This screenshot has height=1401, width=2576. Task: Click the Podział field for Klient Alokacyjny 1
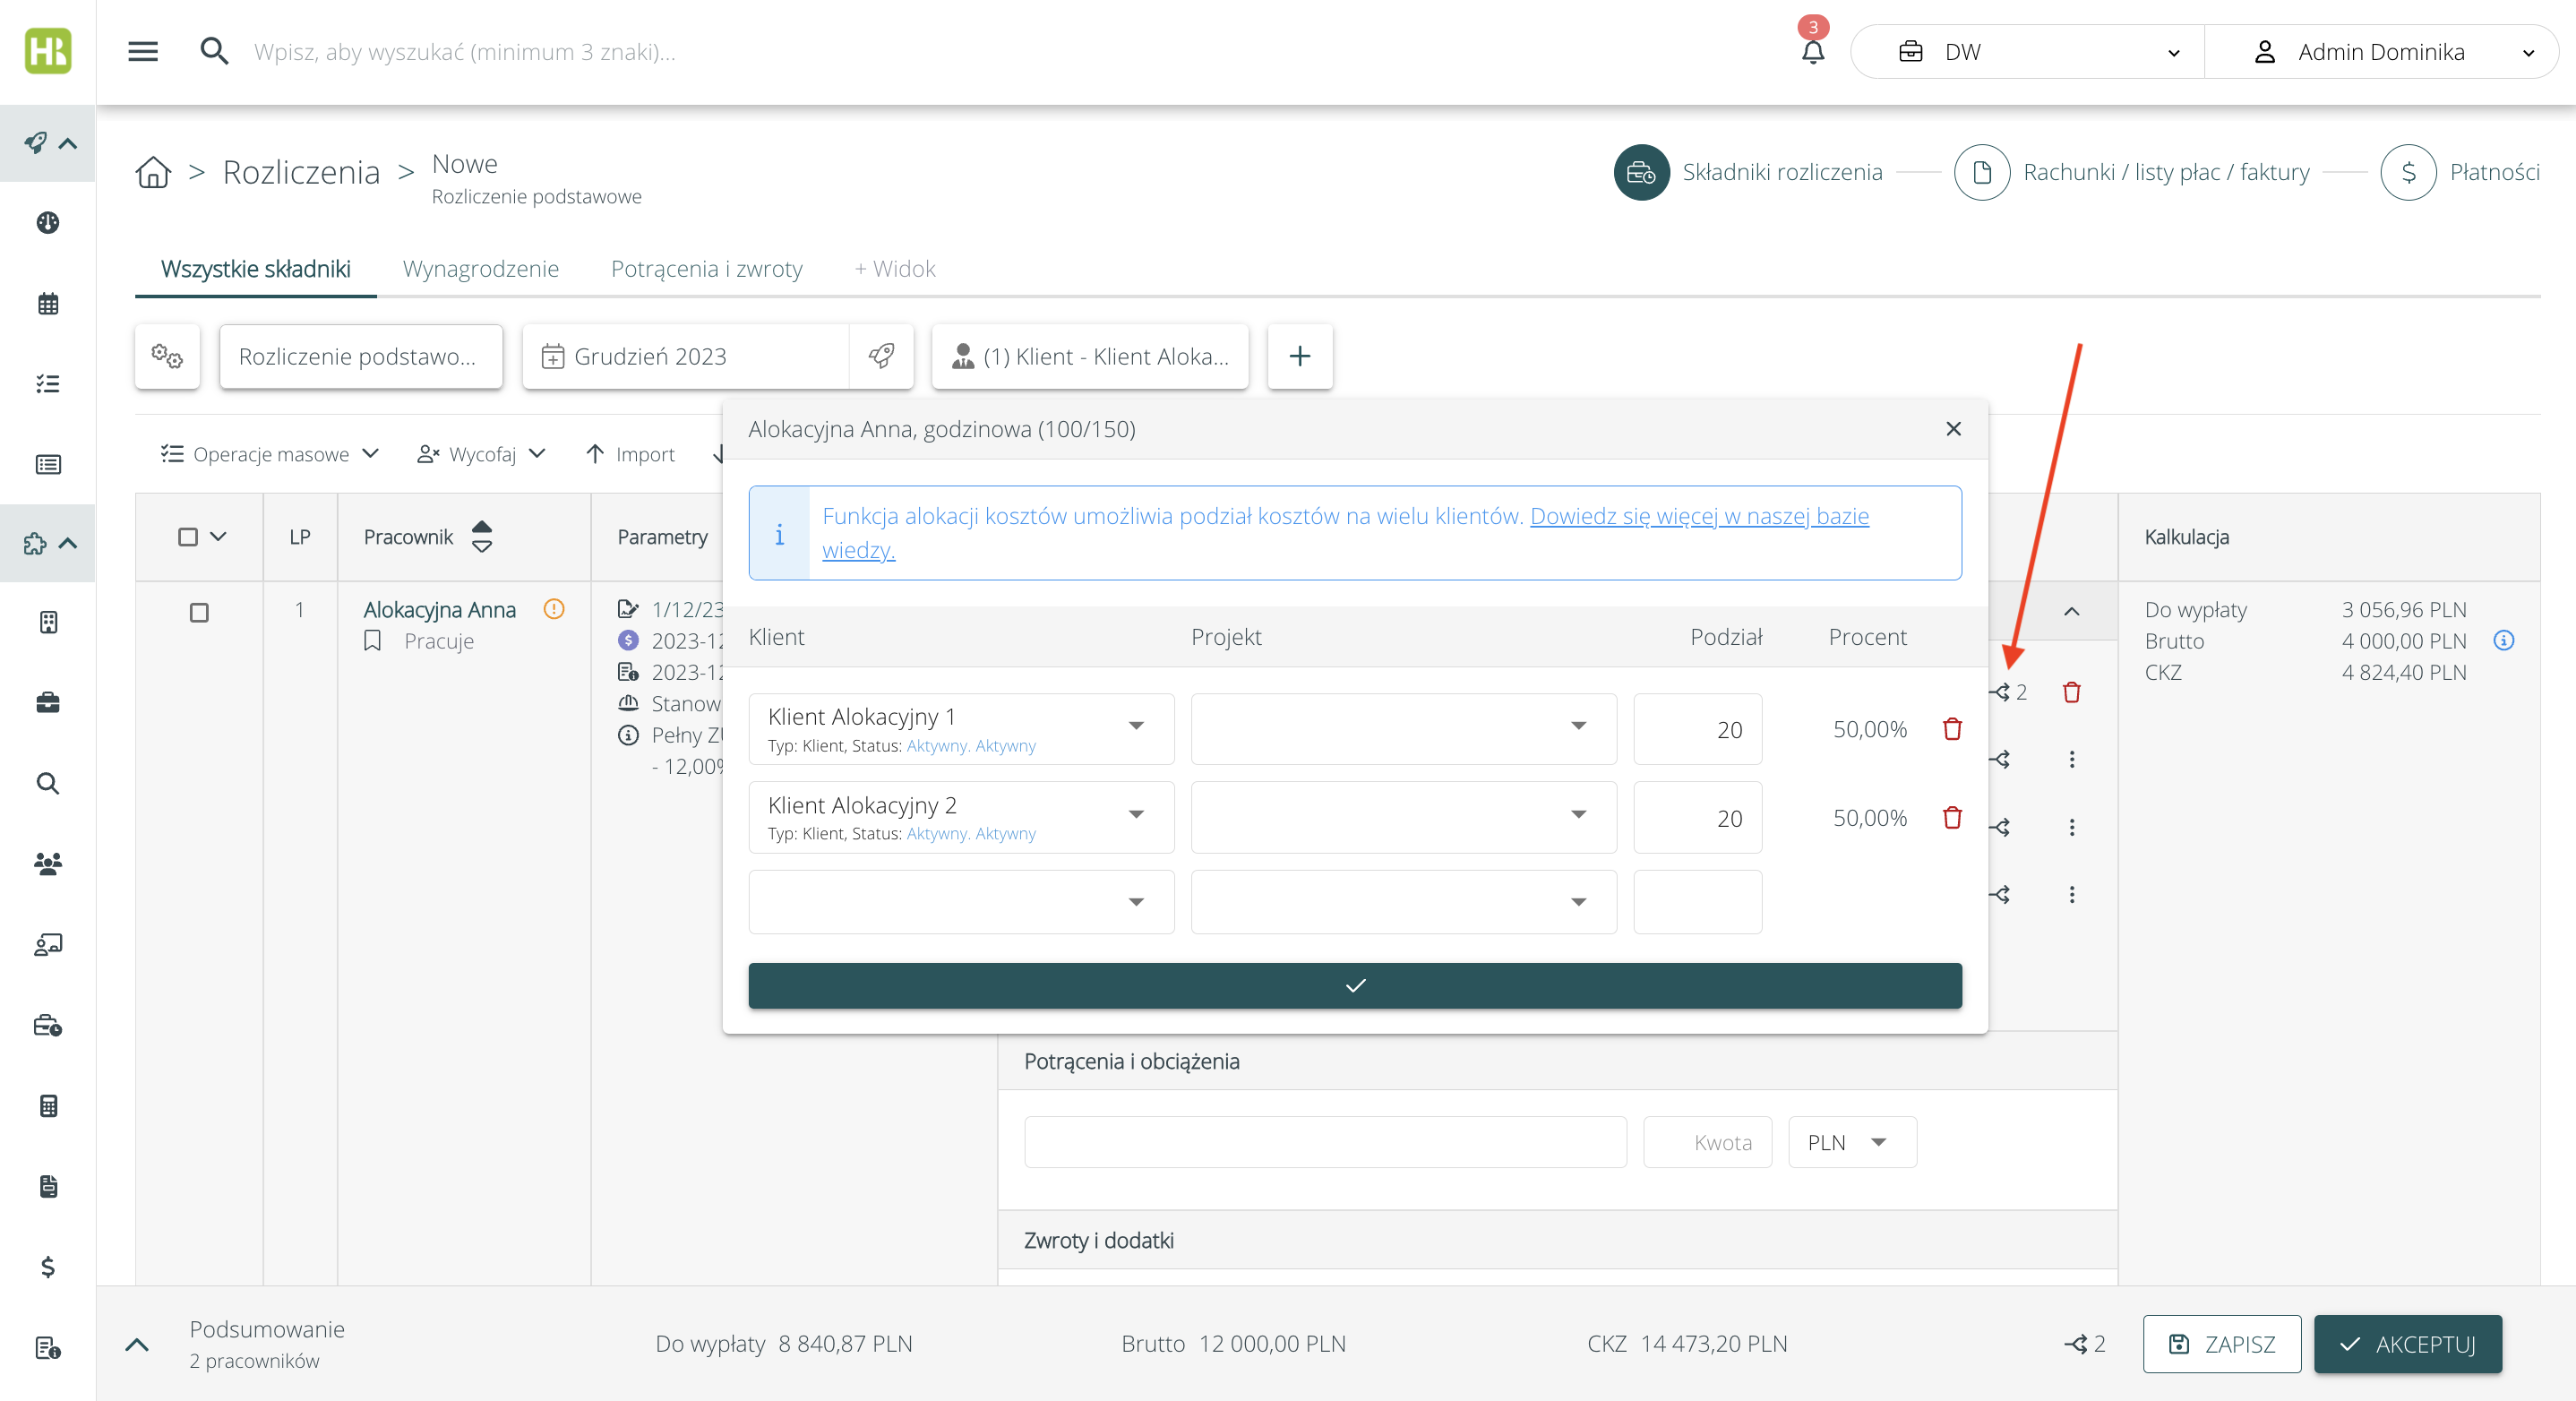(x=1697, y=729)
